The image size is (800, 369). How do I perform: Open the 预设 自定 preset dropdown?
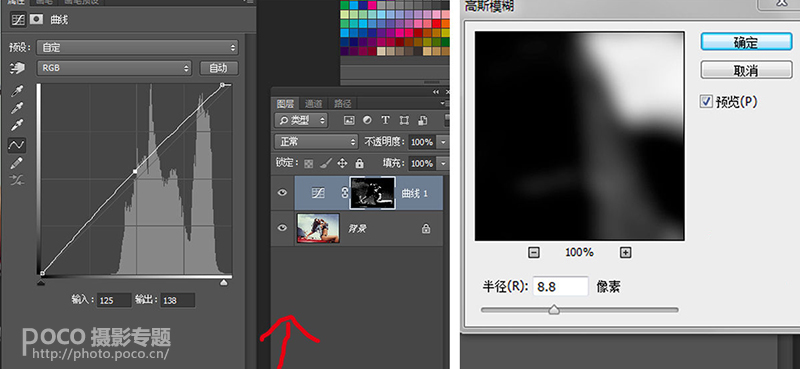(137, 47)
